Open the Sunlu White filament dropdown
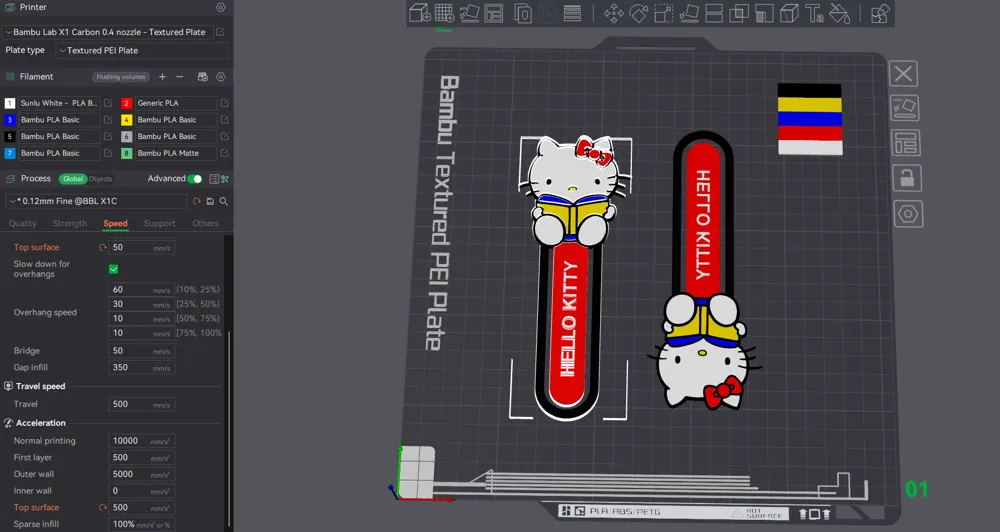Image resolution: width=1000 pixels, height=532 pixels. pos(59,103)
